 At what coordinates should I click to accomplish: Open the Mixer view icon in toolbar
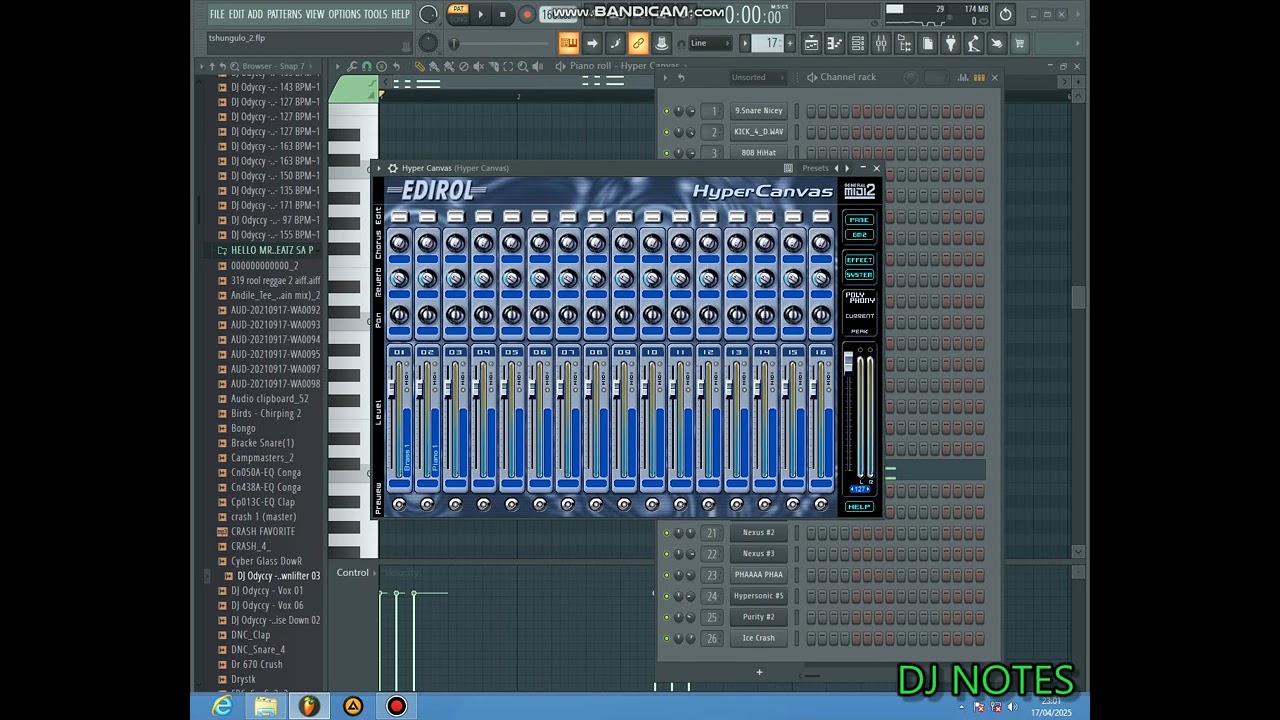(x=881, y=43)
